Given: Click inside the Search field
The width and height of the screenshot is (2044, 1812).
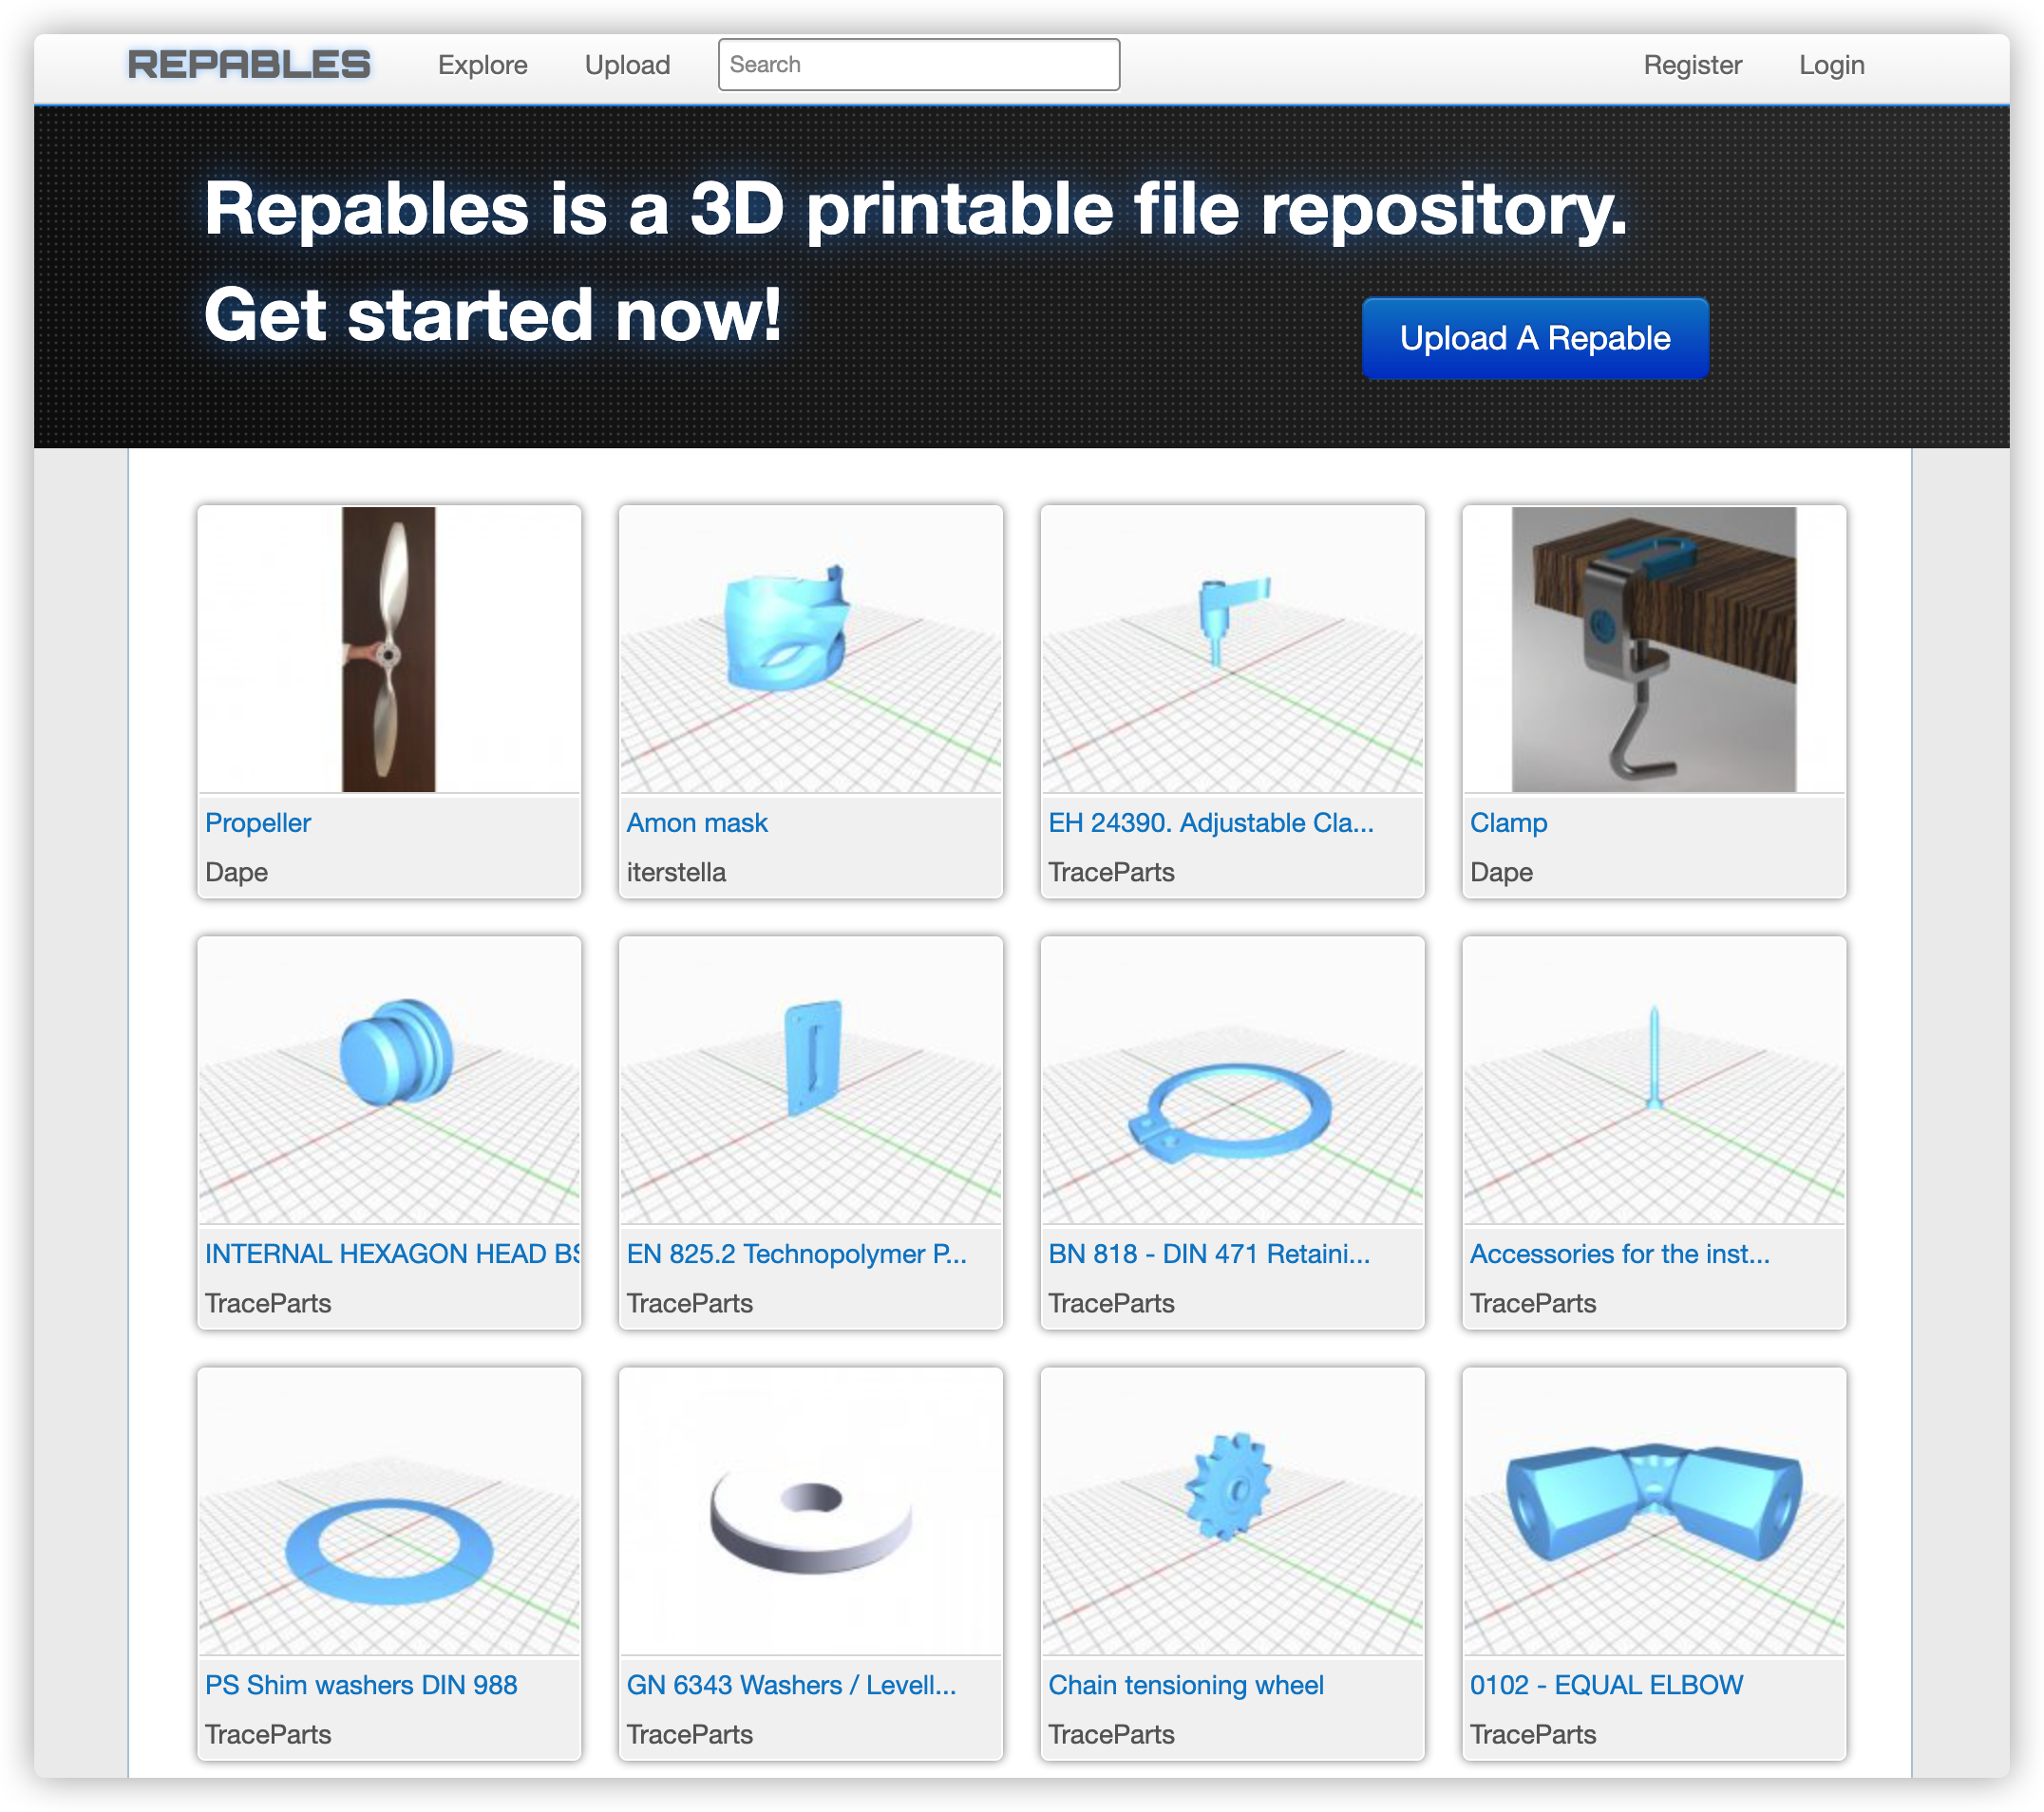Looking at the screenshot, I should [x=918, y=63].
